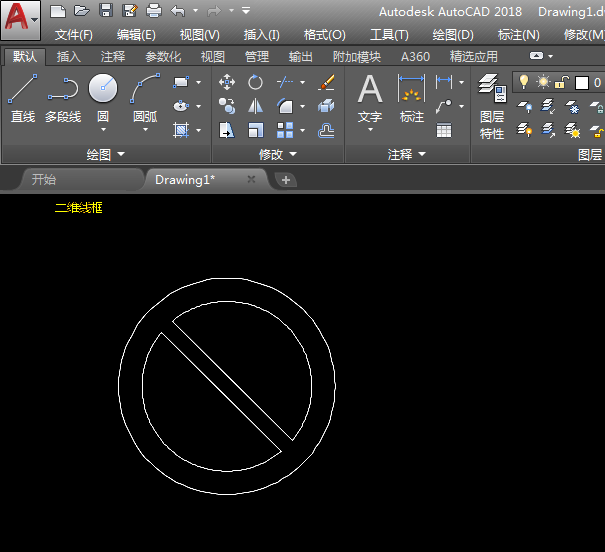The width and height of the screenshot is (605, 552).
Task: Select the Rectangle tool icon
Action: [181, 82]
